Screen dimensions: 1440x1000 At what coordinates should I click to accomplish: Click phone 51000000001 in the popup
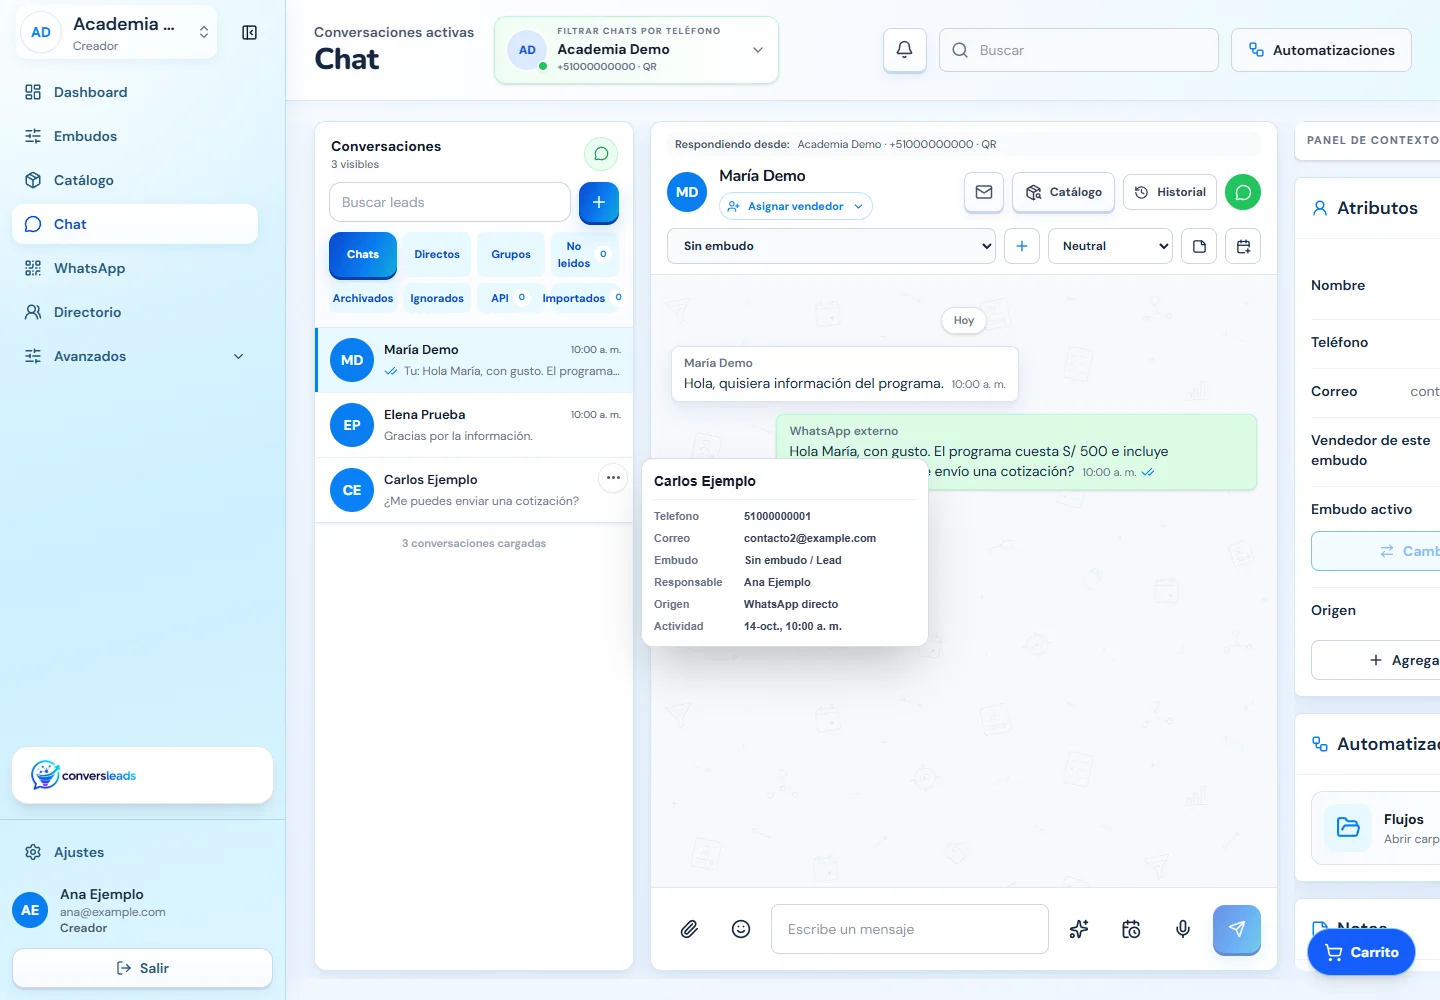pyautogui.click(x=777, y=516)
